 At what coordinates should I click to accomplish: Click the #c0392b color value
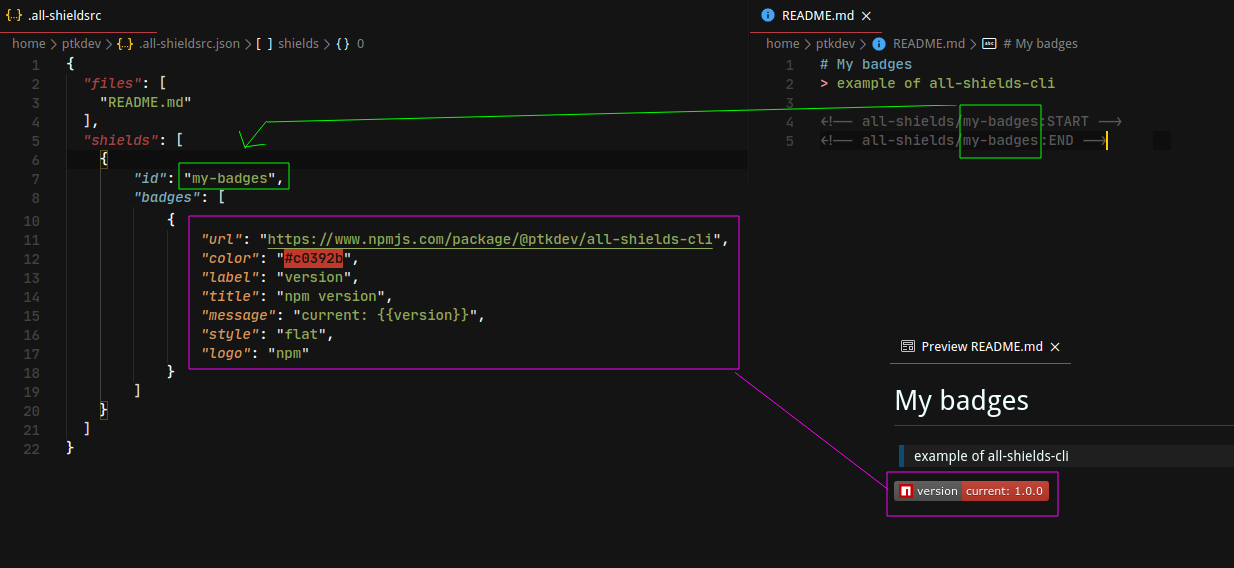(x=313, y=259)
